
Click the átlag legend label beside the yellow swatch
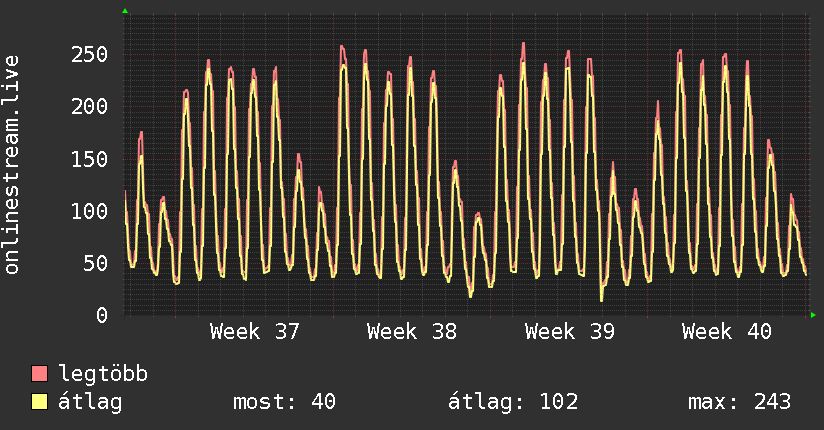[x=90, y=402]
